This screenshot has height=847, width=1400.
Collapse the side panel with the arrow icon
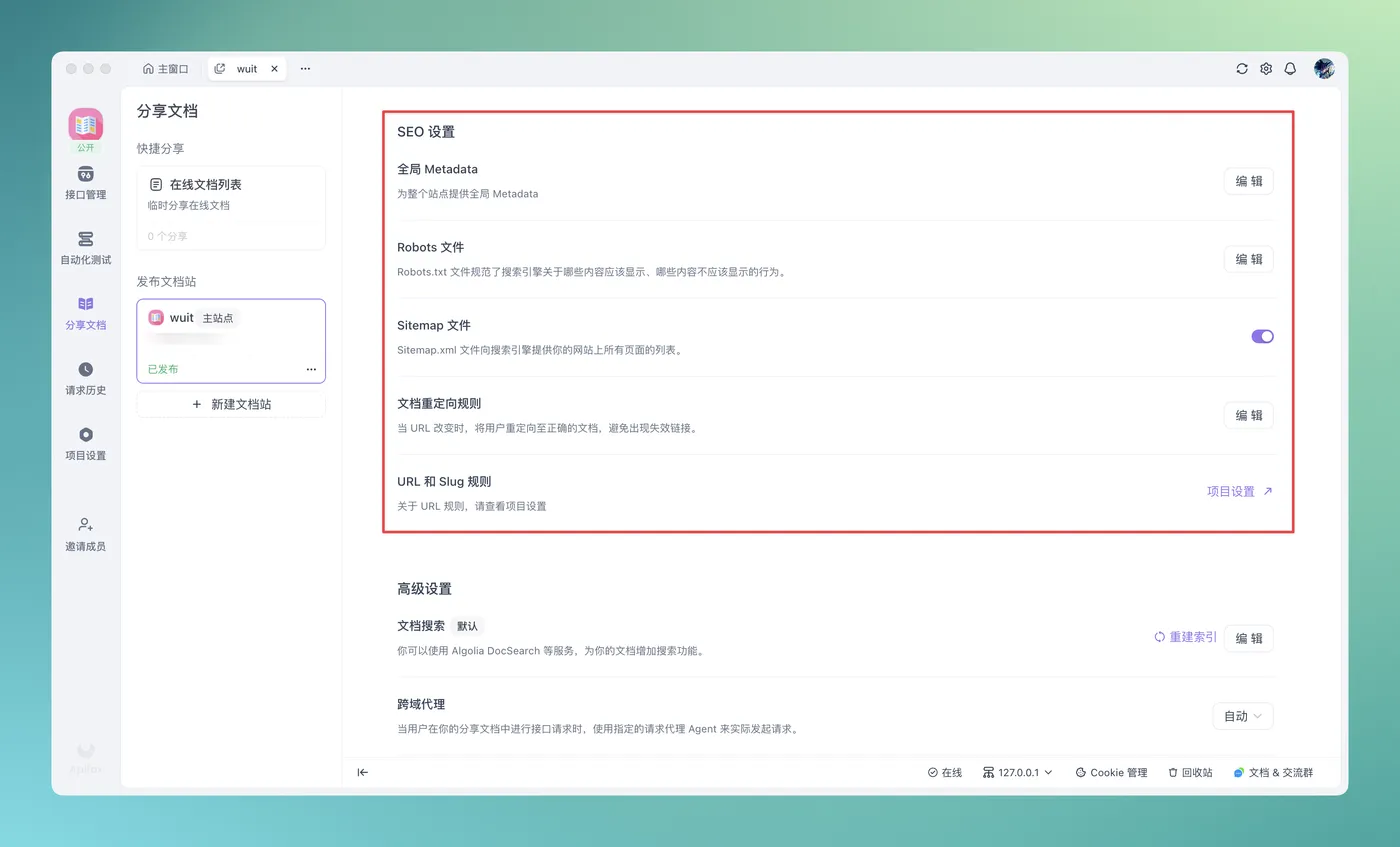click(363, 772)
